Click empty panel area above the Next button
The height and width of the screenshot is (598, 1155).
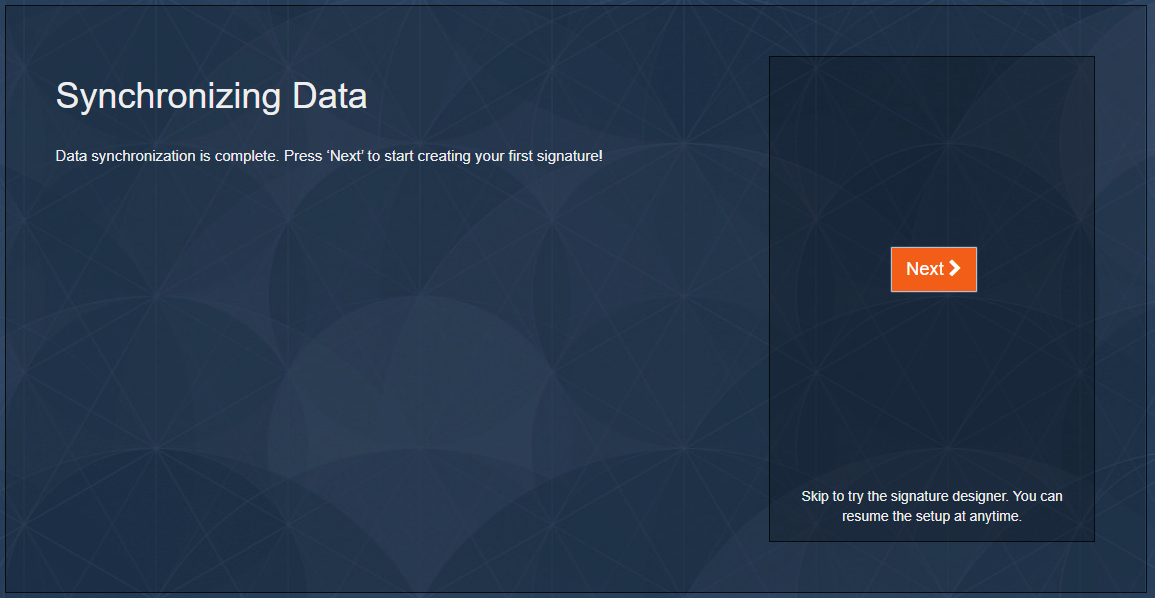tap(931, 150)
